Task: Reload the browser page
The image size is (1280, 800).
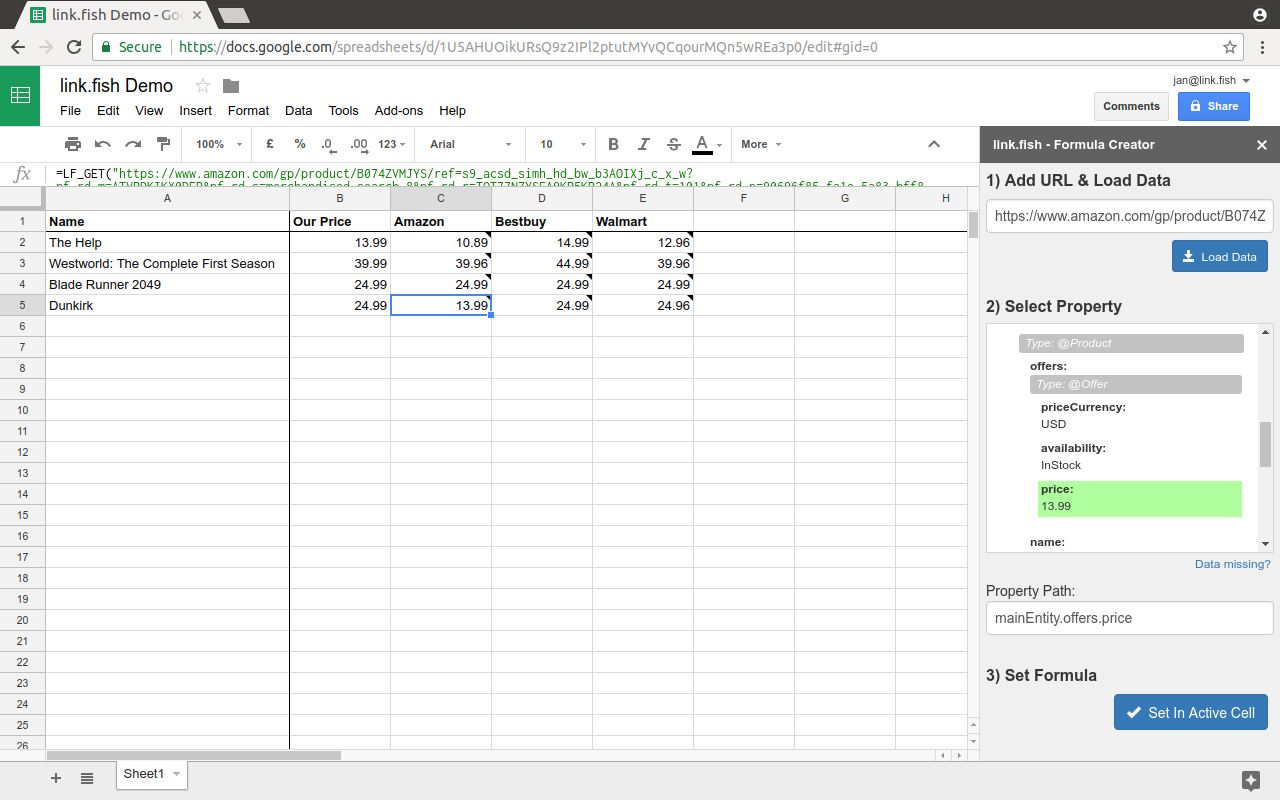Action: pos(73,47)
